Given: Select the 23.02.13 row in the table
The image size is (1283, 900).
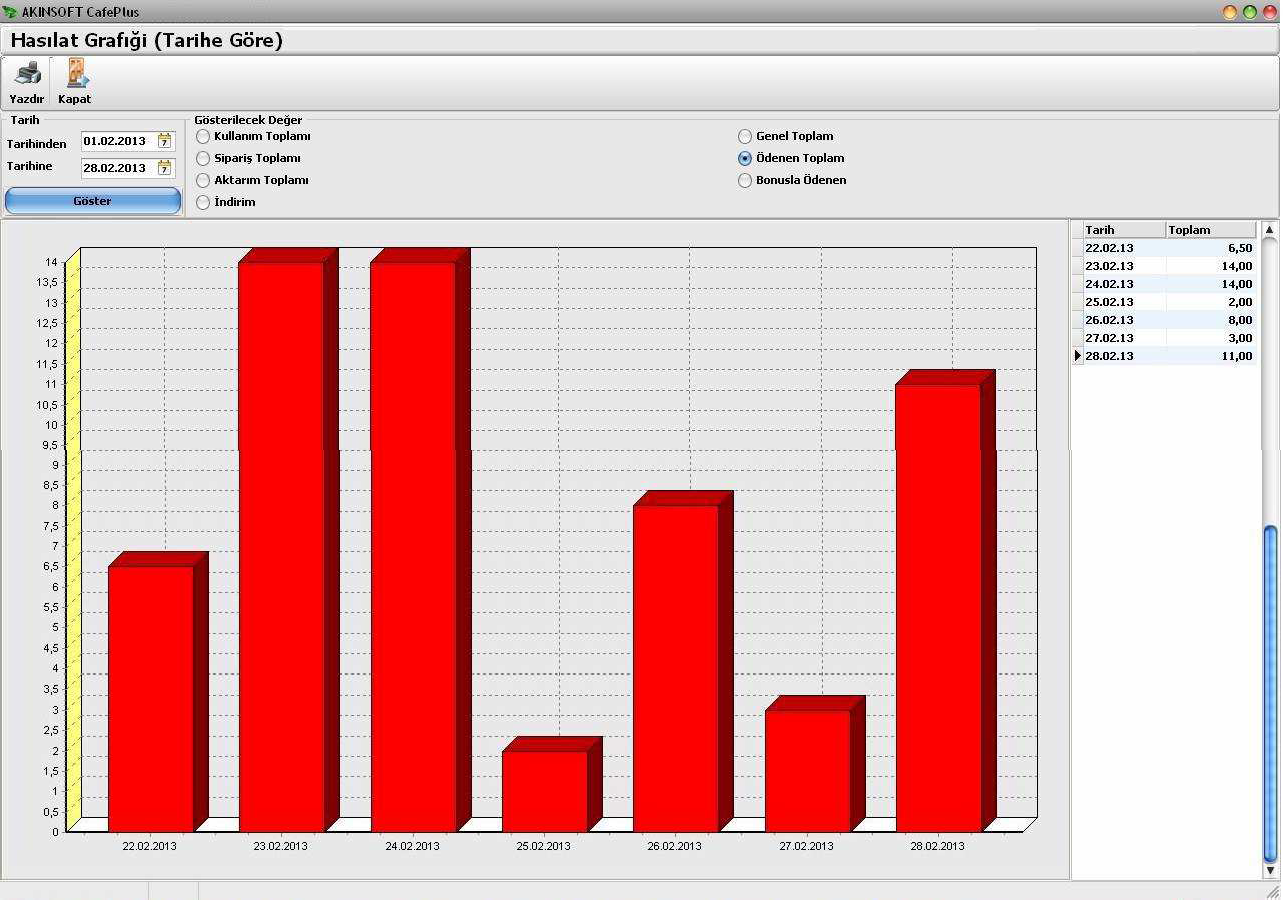Looking at the screenshot, I should pos(1164,266).
